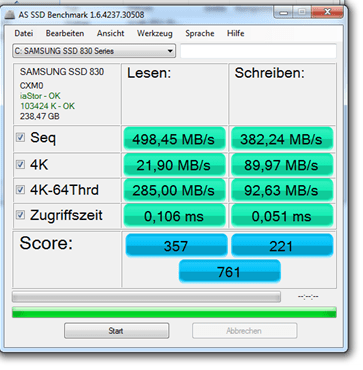Image resolution: width=363 pixels, height=370 pixels.
Task: Open the Ansicht menu
Action: (110, 33)
